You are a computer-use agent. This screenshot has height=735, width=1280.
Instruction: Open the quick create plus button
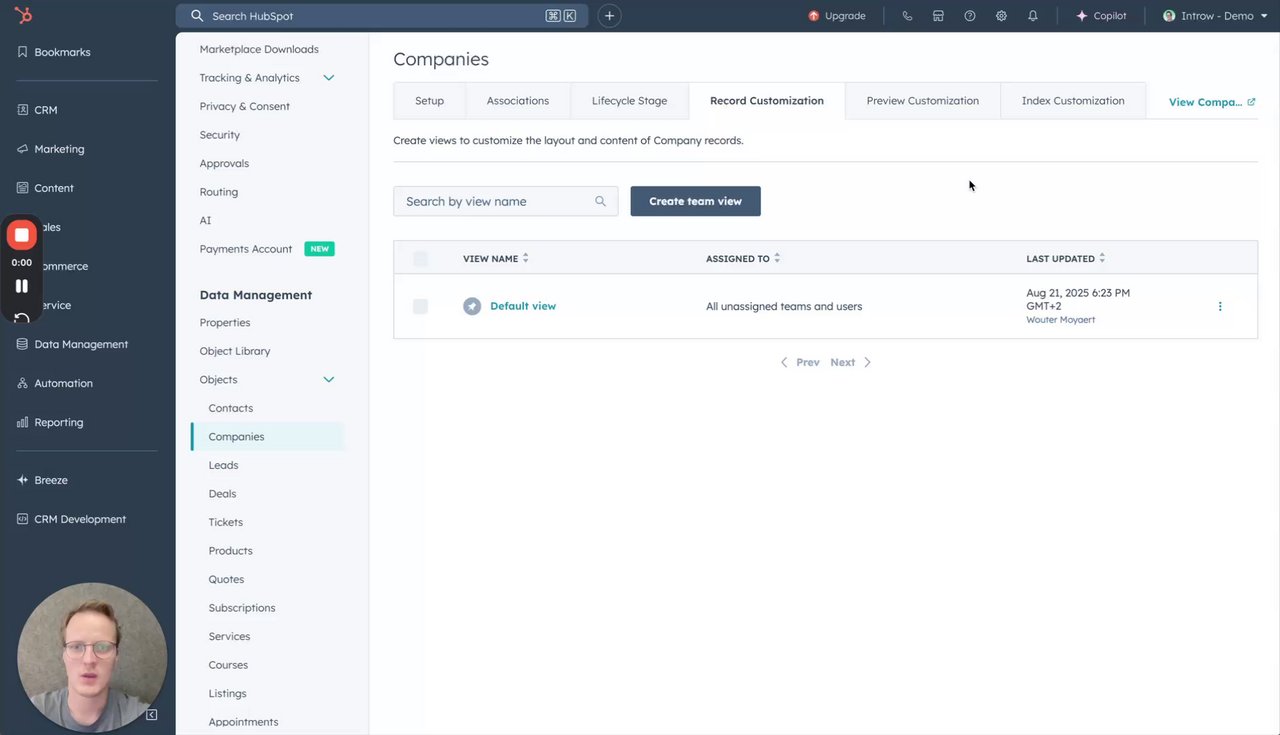[609, 16]
